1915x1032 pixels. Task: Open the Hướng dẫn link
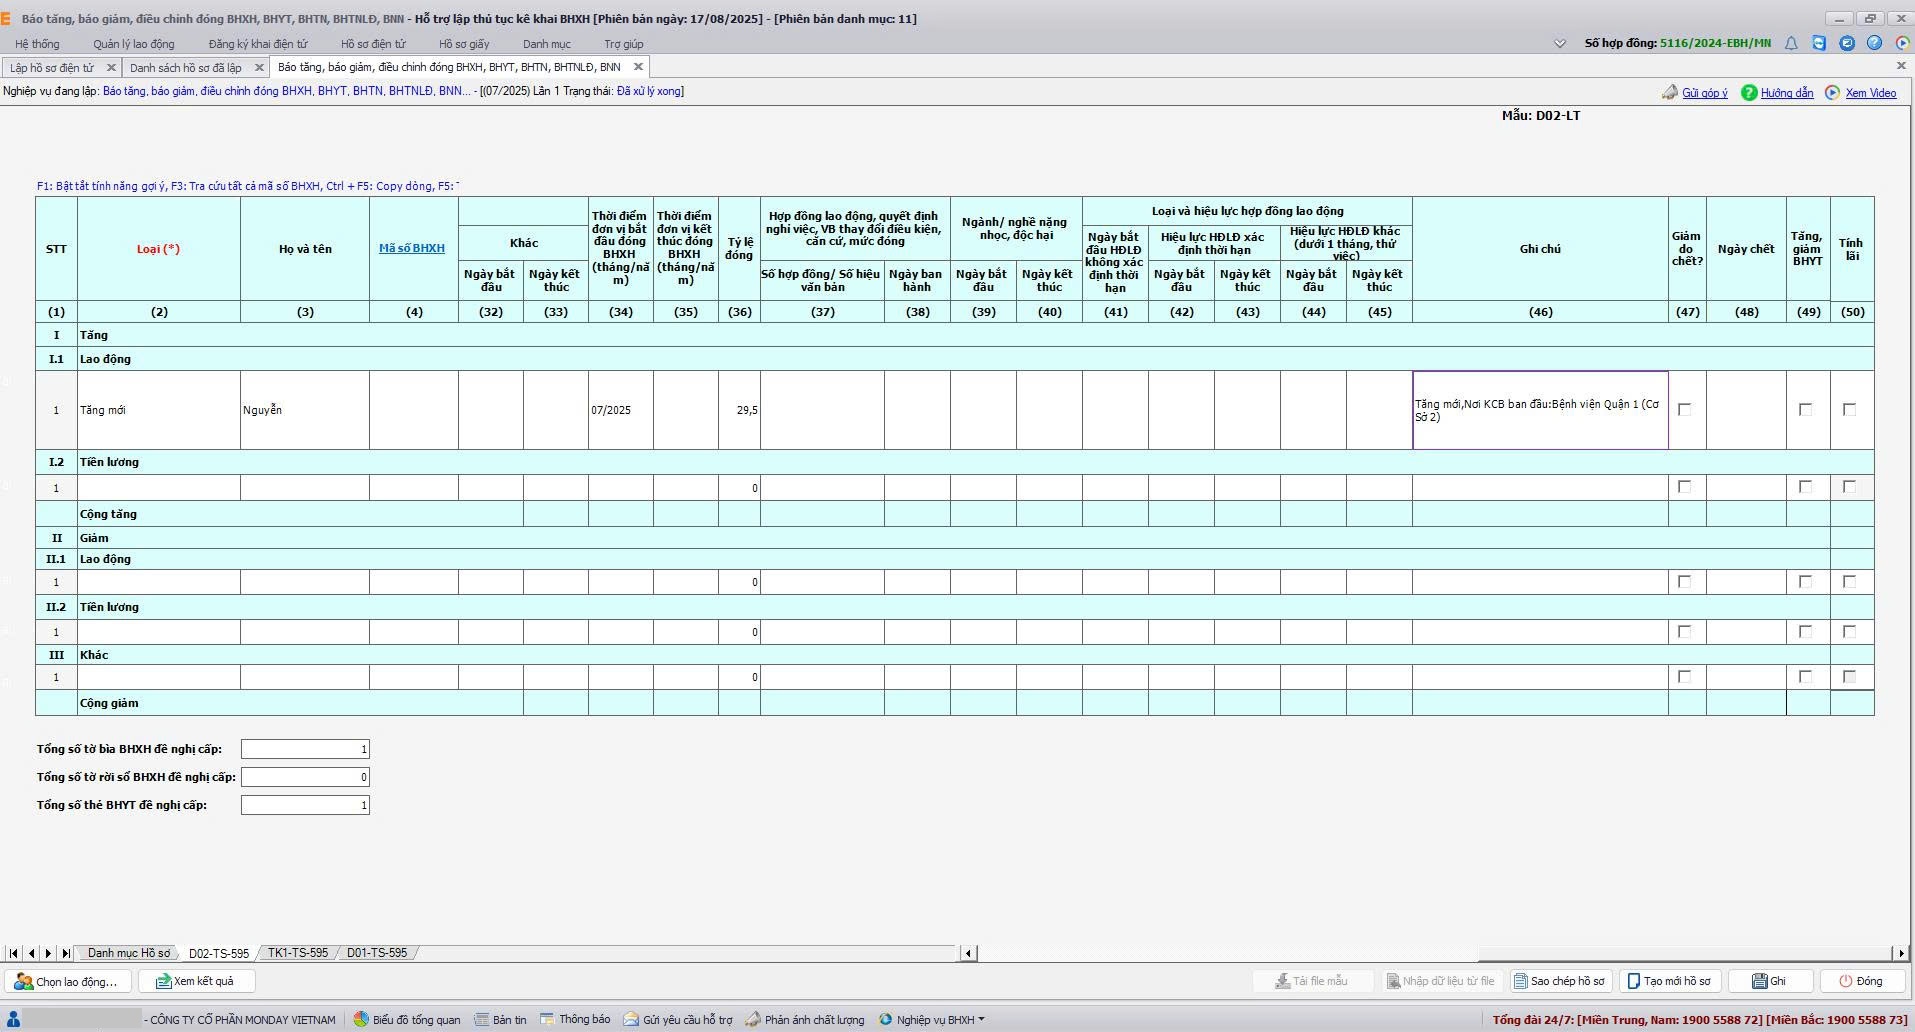tap(1786, 92)
